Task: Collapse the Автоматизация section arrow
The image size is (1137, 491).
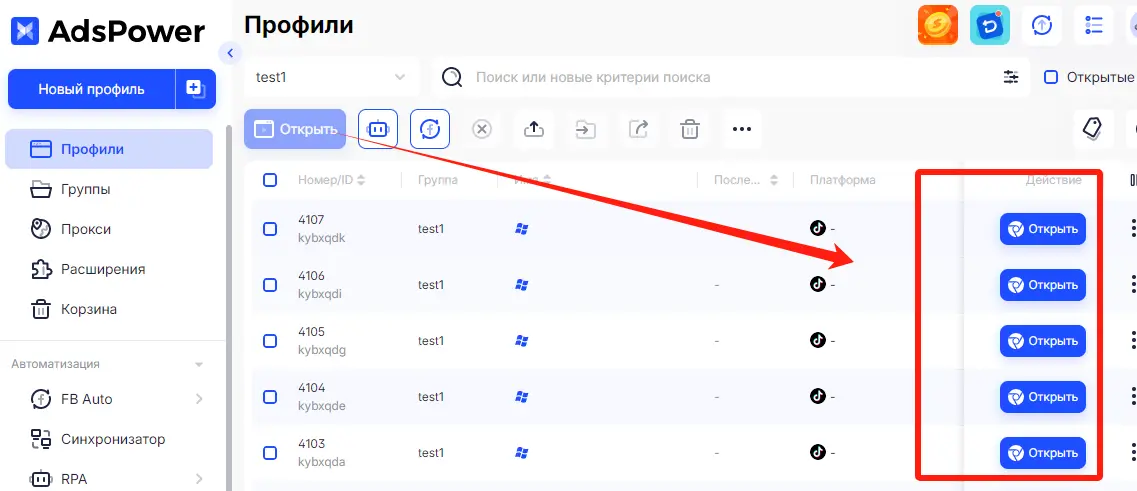Action: tap(199, 364)
